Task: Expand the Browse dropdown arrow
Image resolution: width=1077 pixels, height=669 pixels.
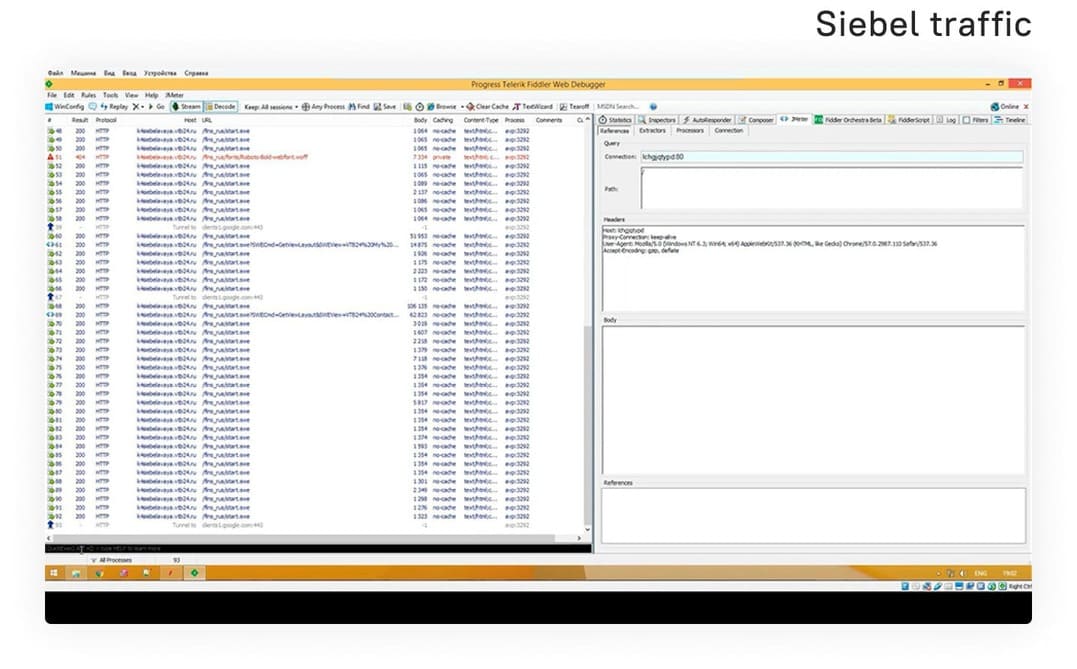Action: [x=462, y=106]
